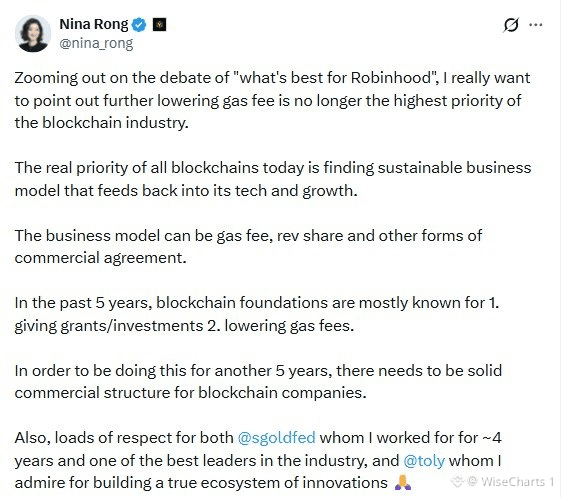562x497 pixels.
Task: Open the @toly mention link
Action: (x=424, y=460)
